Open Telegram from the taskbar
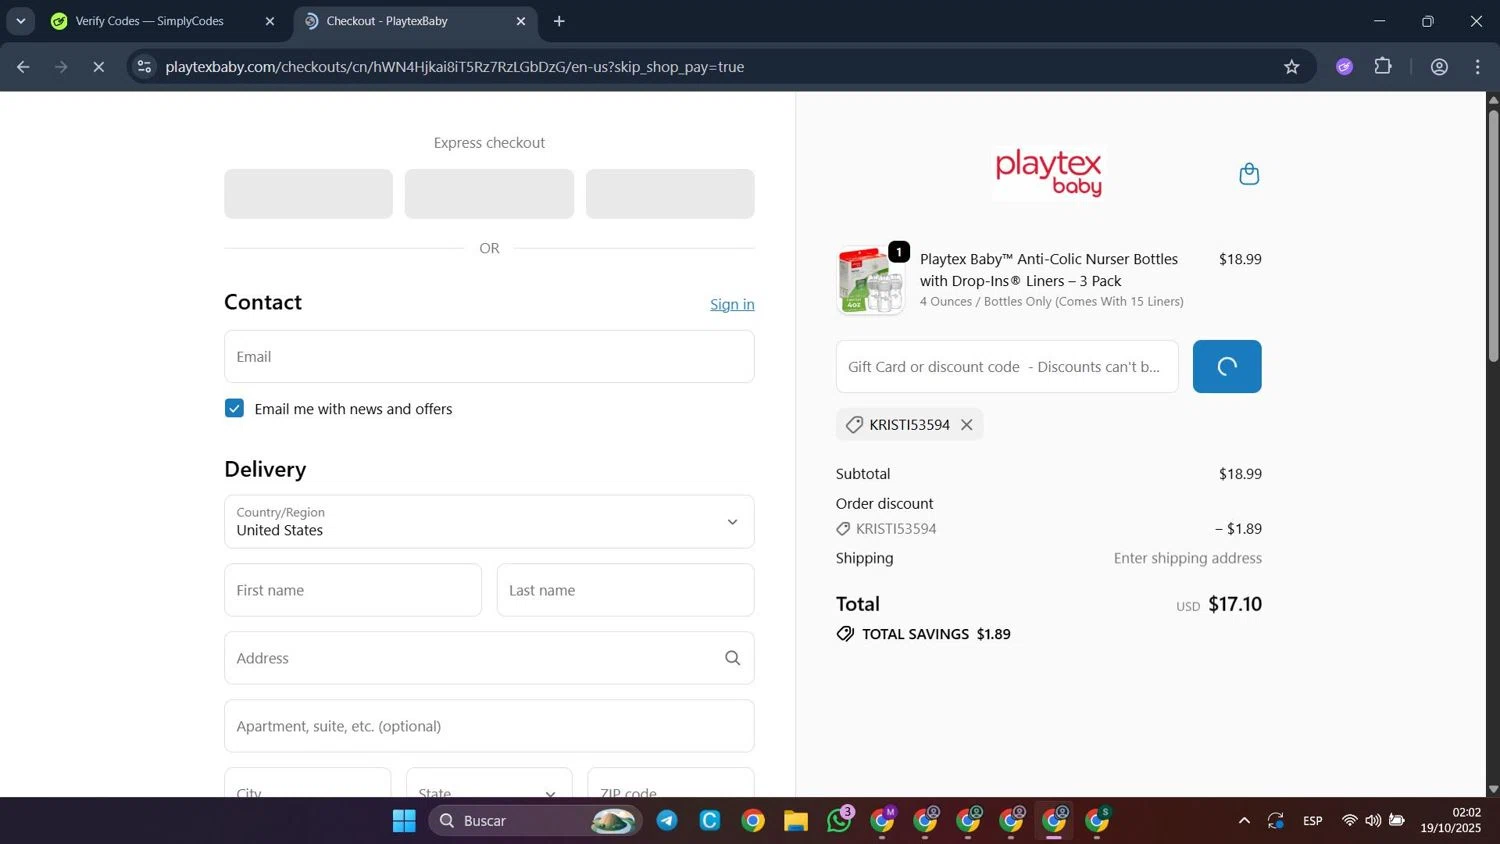This screenshot has height=844, width=1500. [667, 821]
